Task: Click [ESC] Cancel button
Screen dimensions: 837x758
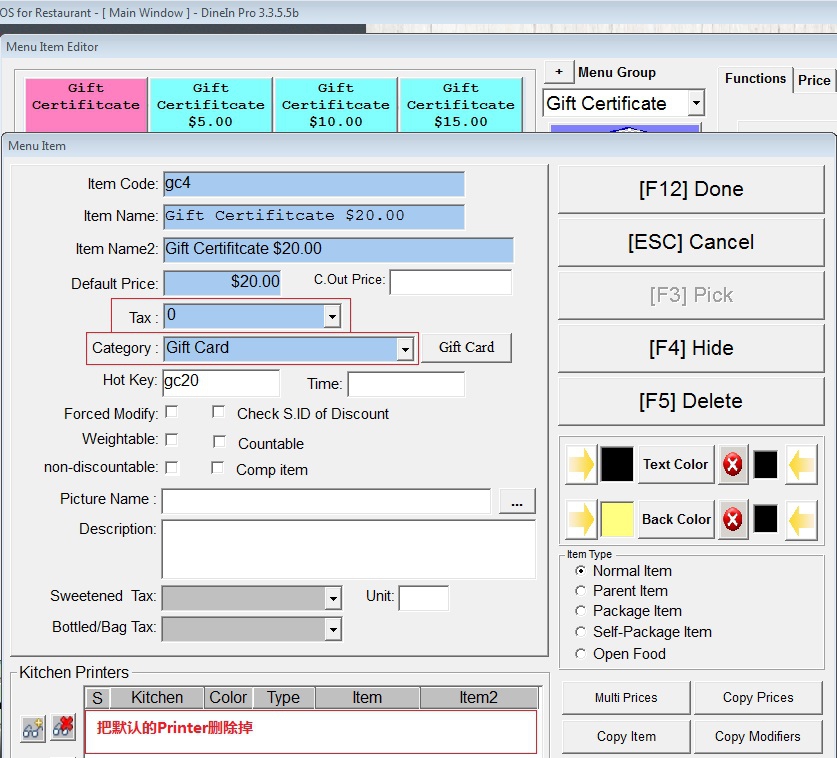Action: pos(691,242)
